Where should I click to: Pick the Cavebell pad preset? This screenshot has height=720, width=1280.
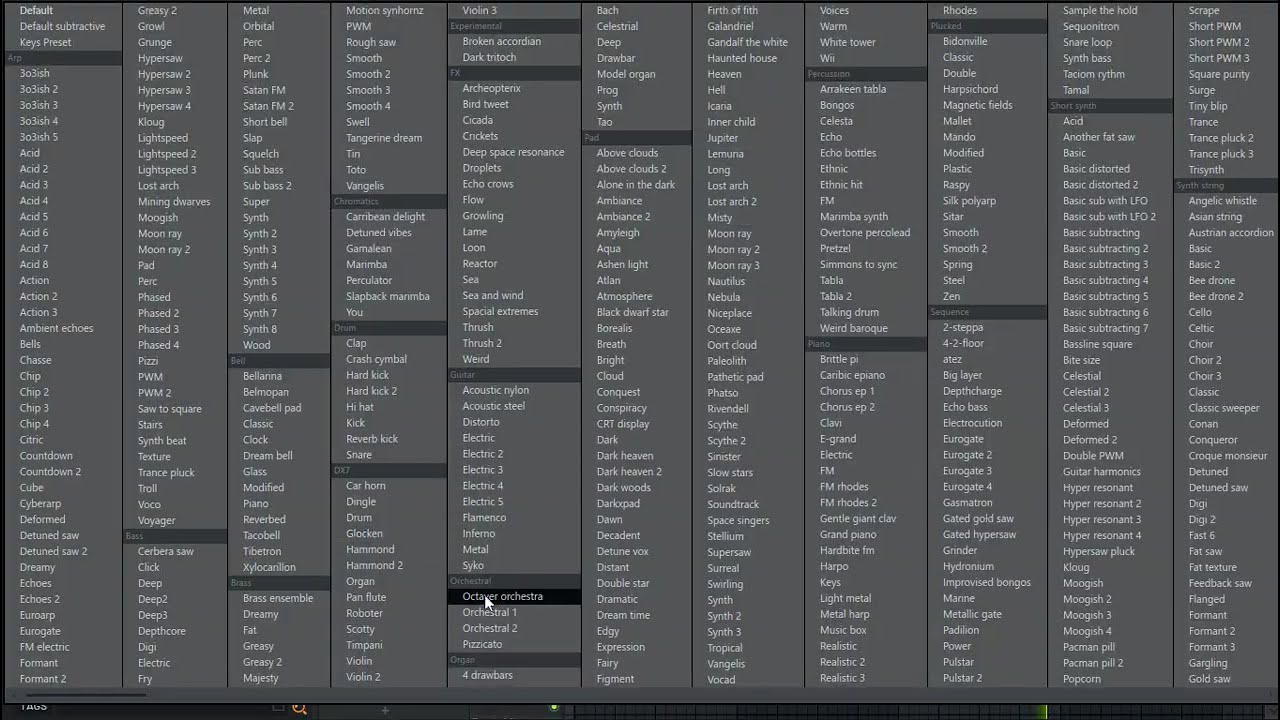pyautogui.click(x=272, y=408)
